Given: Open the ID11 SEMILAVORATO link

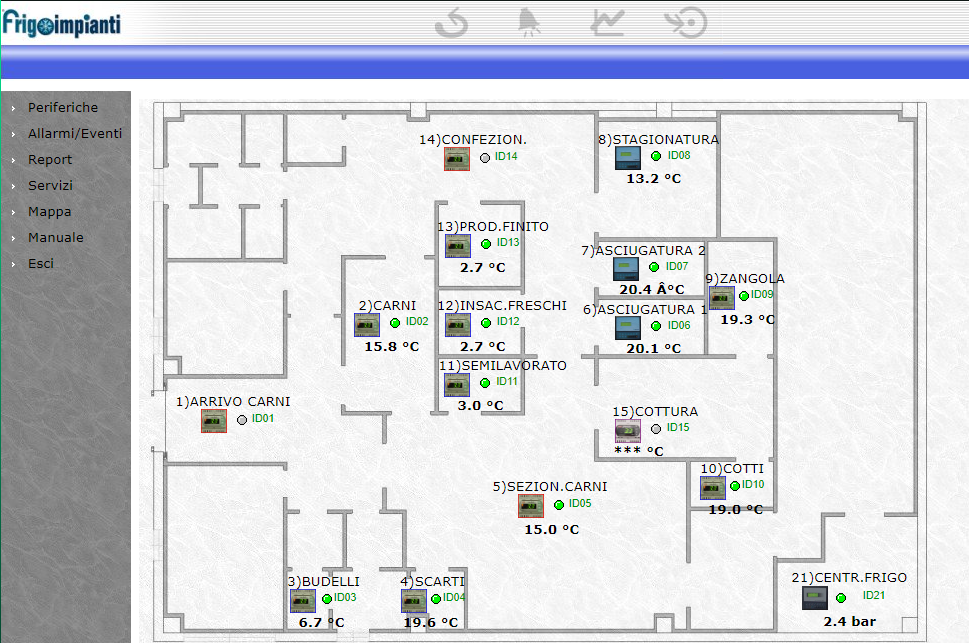Looking at the screenshot, I should [507, 381].
